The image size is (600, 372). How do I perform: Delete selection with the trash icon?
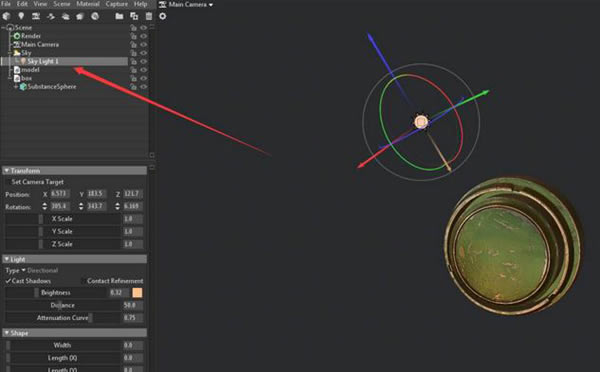pos(148,16)
